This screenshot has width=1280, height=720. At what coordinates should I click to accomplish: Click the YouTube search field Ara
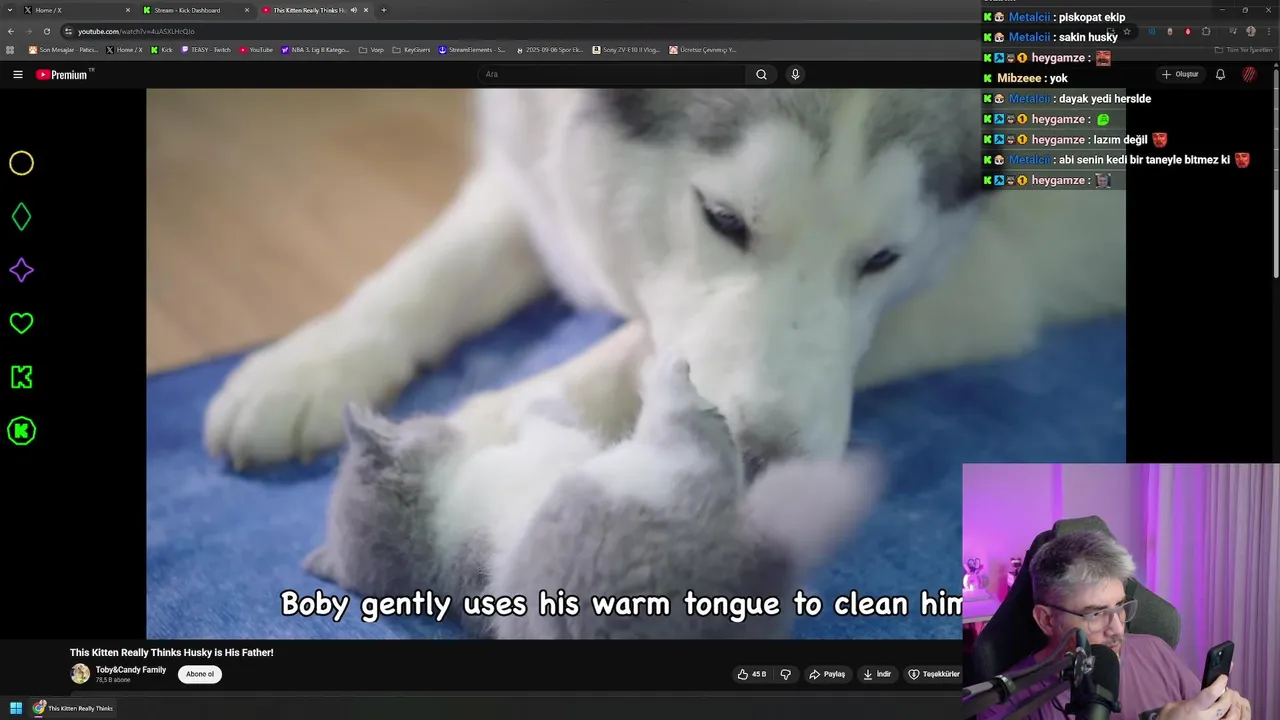coord(612,74)
